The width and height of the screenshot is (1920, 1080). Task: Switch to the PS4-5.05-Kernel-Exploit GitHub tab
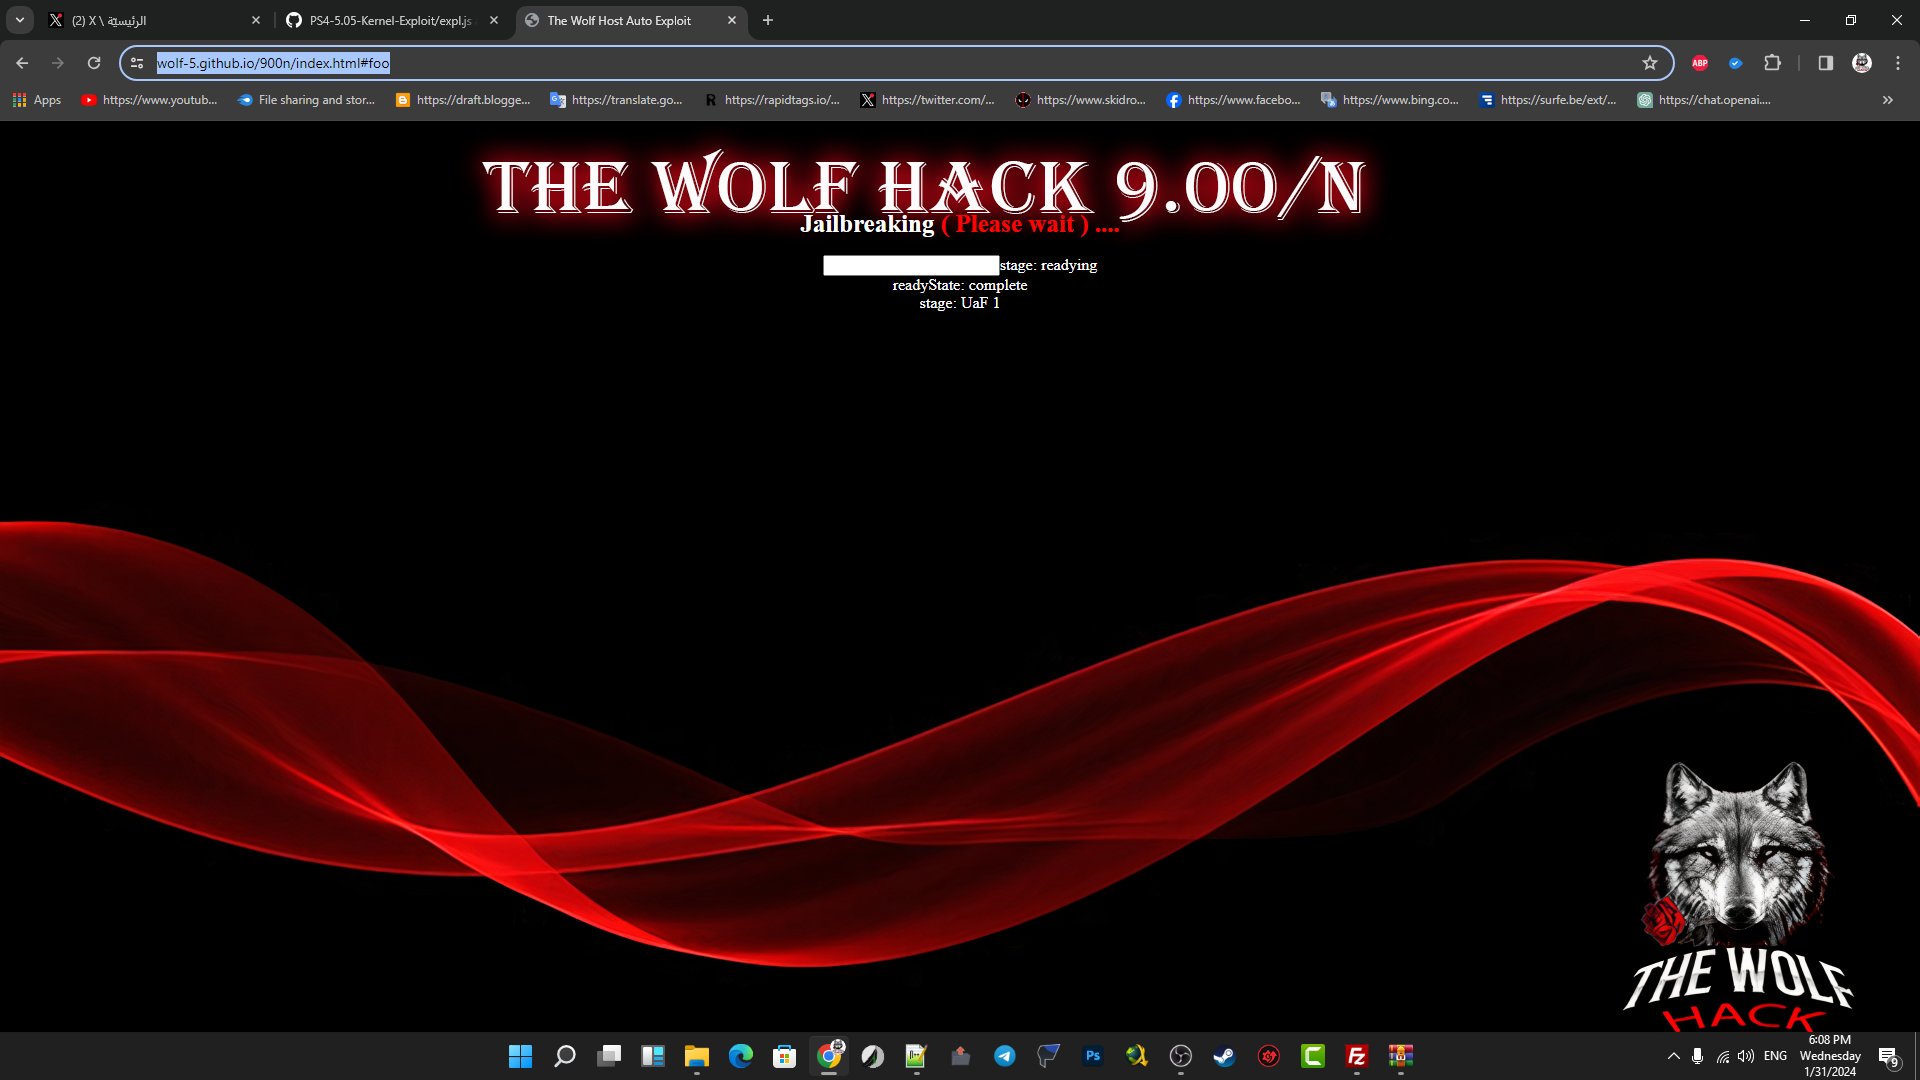[390, 20]
